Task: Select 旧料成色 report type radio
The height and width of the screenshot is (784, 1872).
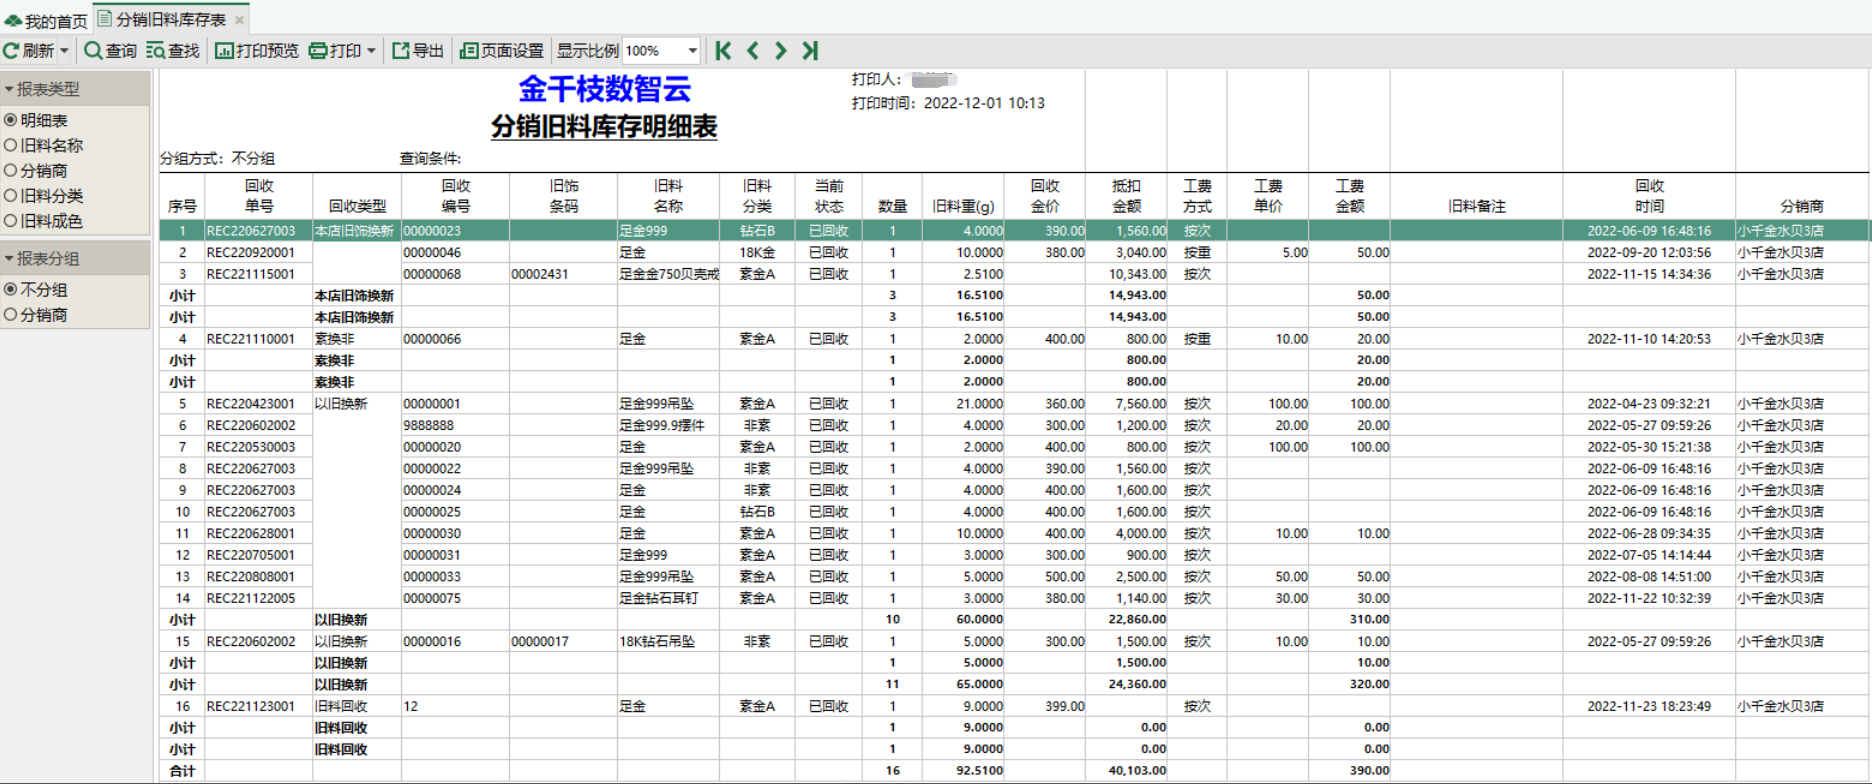Action: [x=11, y=221]
